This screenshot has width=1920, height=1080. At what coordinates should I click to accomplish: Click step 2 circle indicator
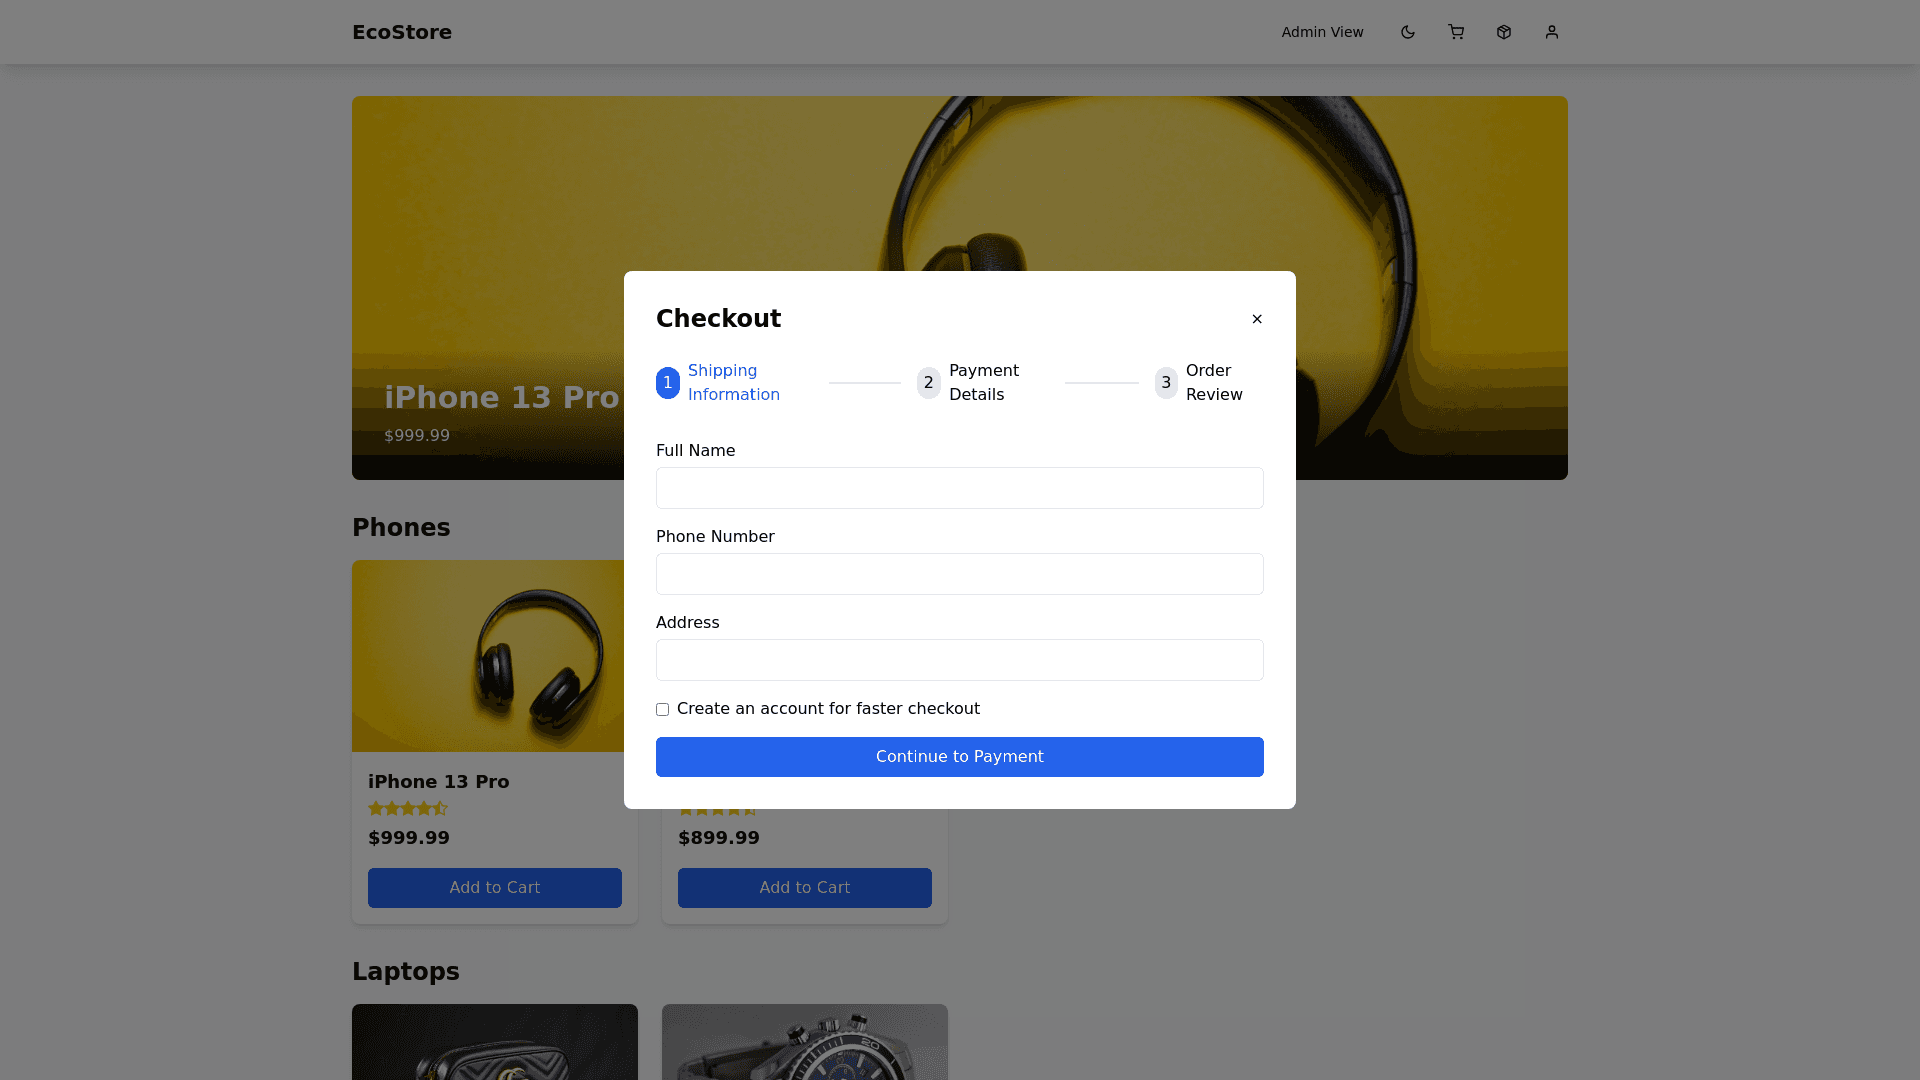pos(928,383)
